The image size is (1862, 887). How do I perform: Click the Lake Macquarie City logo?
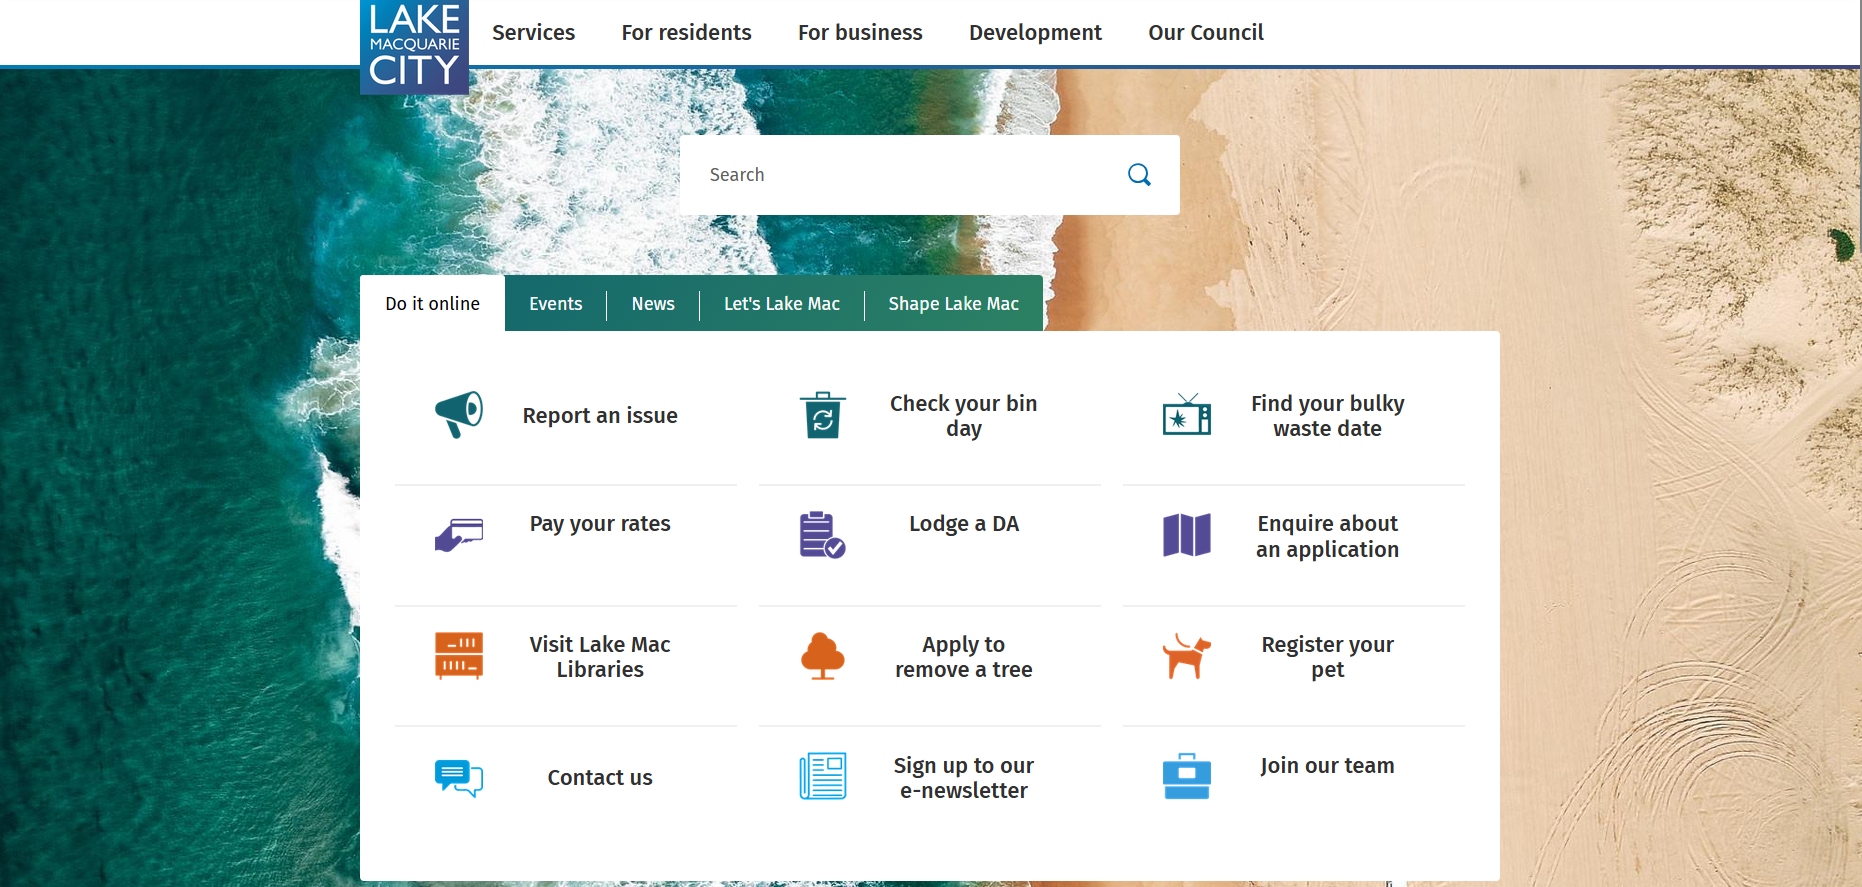(x=414, y=47)
